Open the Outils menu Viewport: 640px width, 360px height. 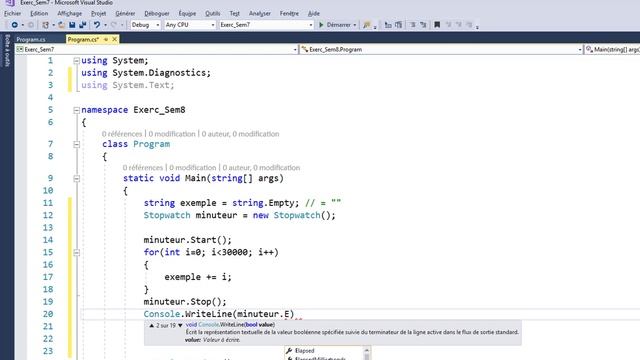coord(212,13)
